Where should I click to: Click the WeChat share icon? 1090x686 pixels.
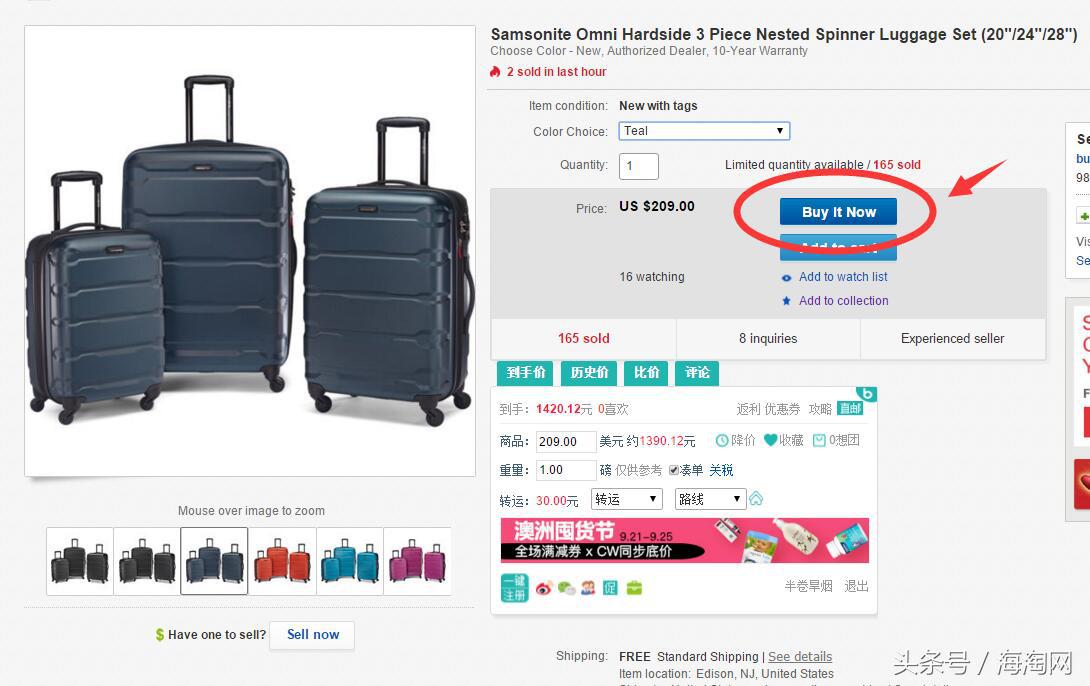click(x=566, y=588)
